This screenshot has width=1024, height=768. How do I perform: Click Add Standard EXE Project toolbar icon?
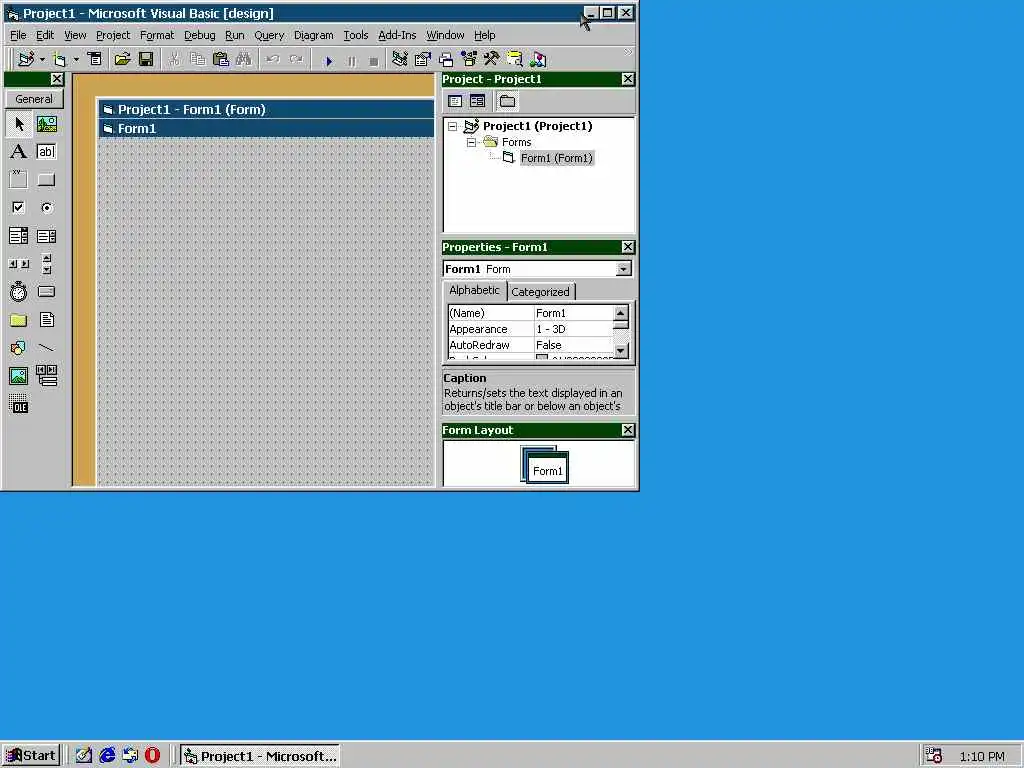(x=26, y=59)
